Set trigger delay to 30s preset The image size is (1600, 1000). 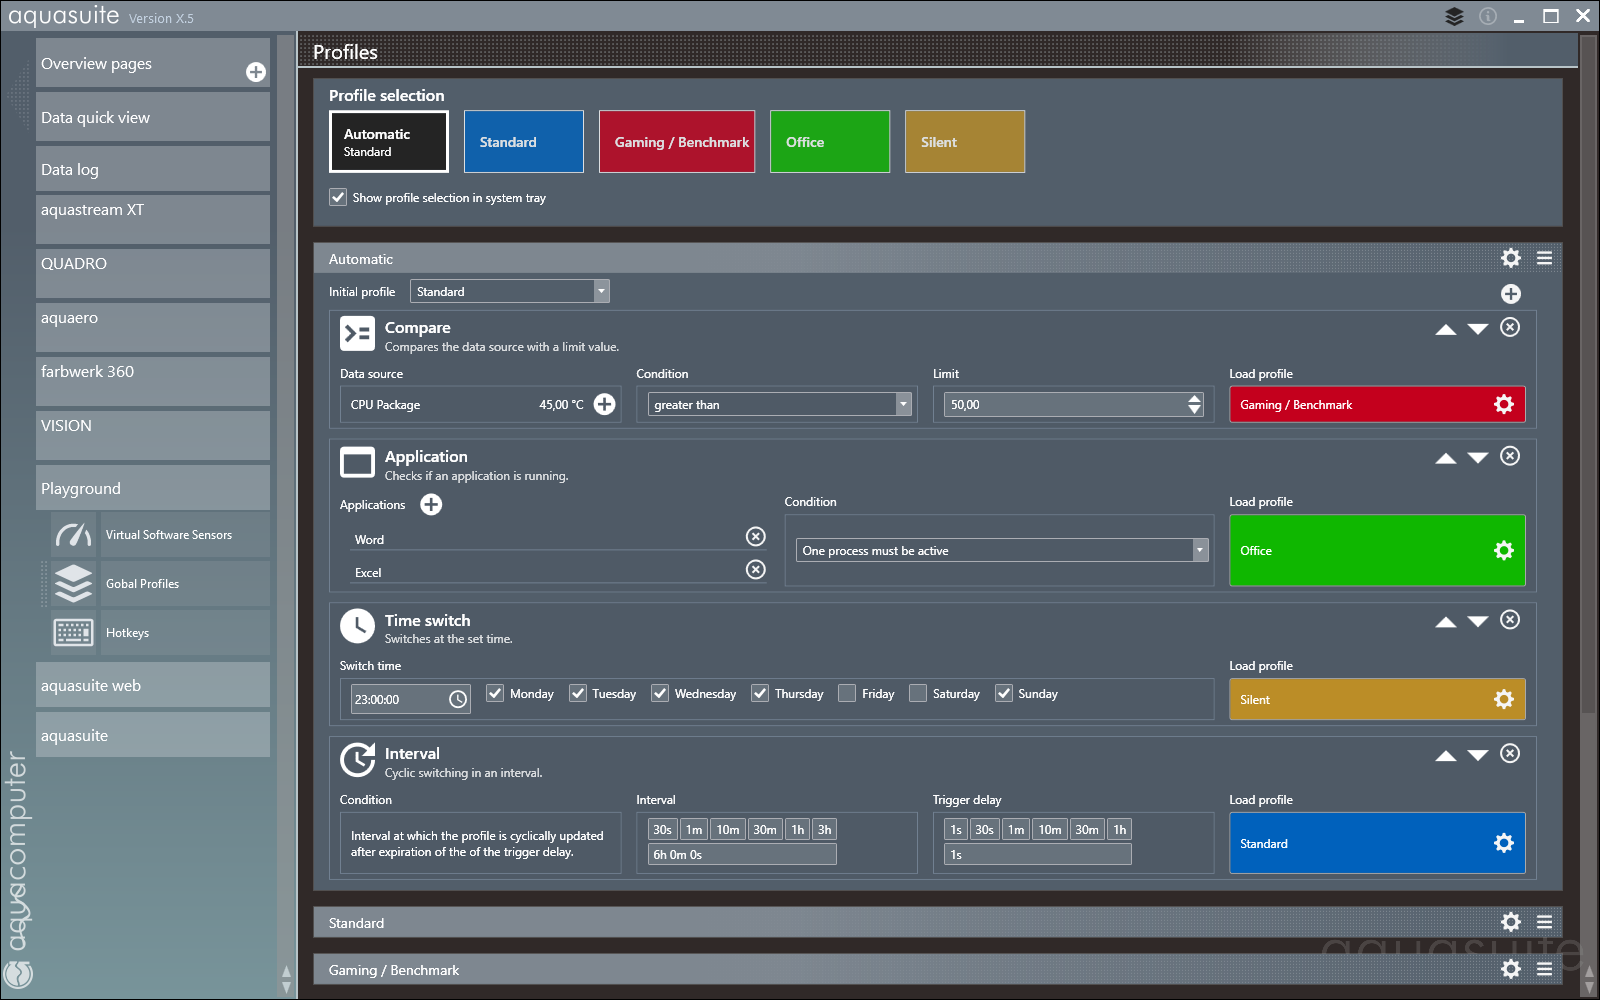pyautogui.click(x=984, y=829)
